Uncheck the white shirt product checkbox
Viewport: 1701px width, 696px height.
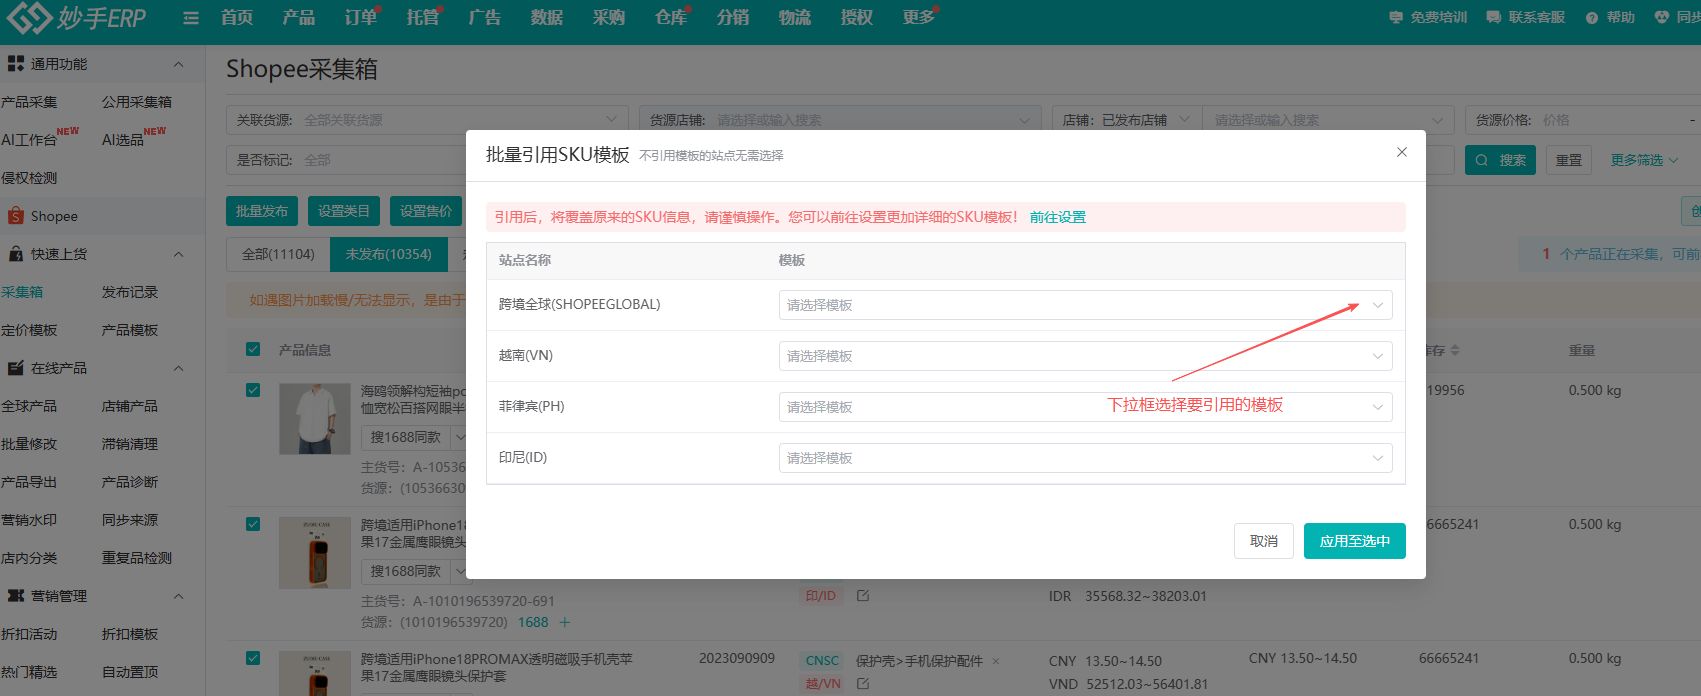pyautogui.click(x=253, y=390)
